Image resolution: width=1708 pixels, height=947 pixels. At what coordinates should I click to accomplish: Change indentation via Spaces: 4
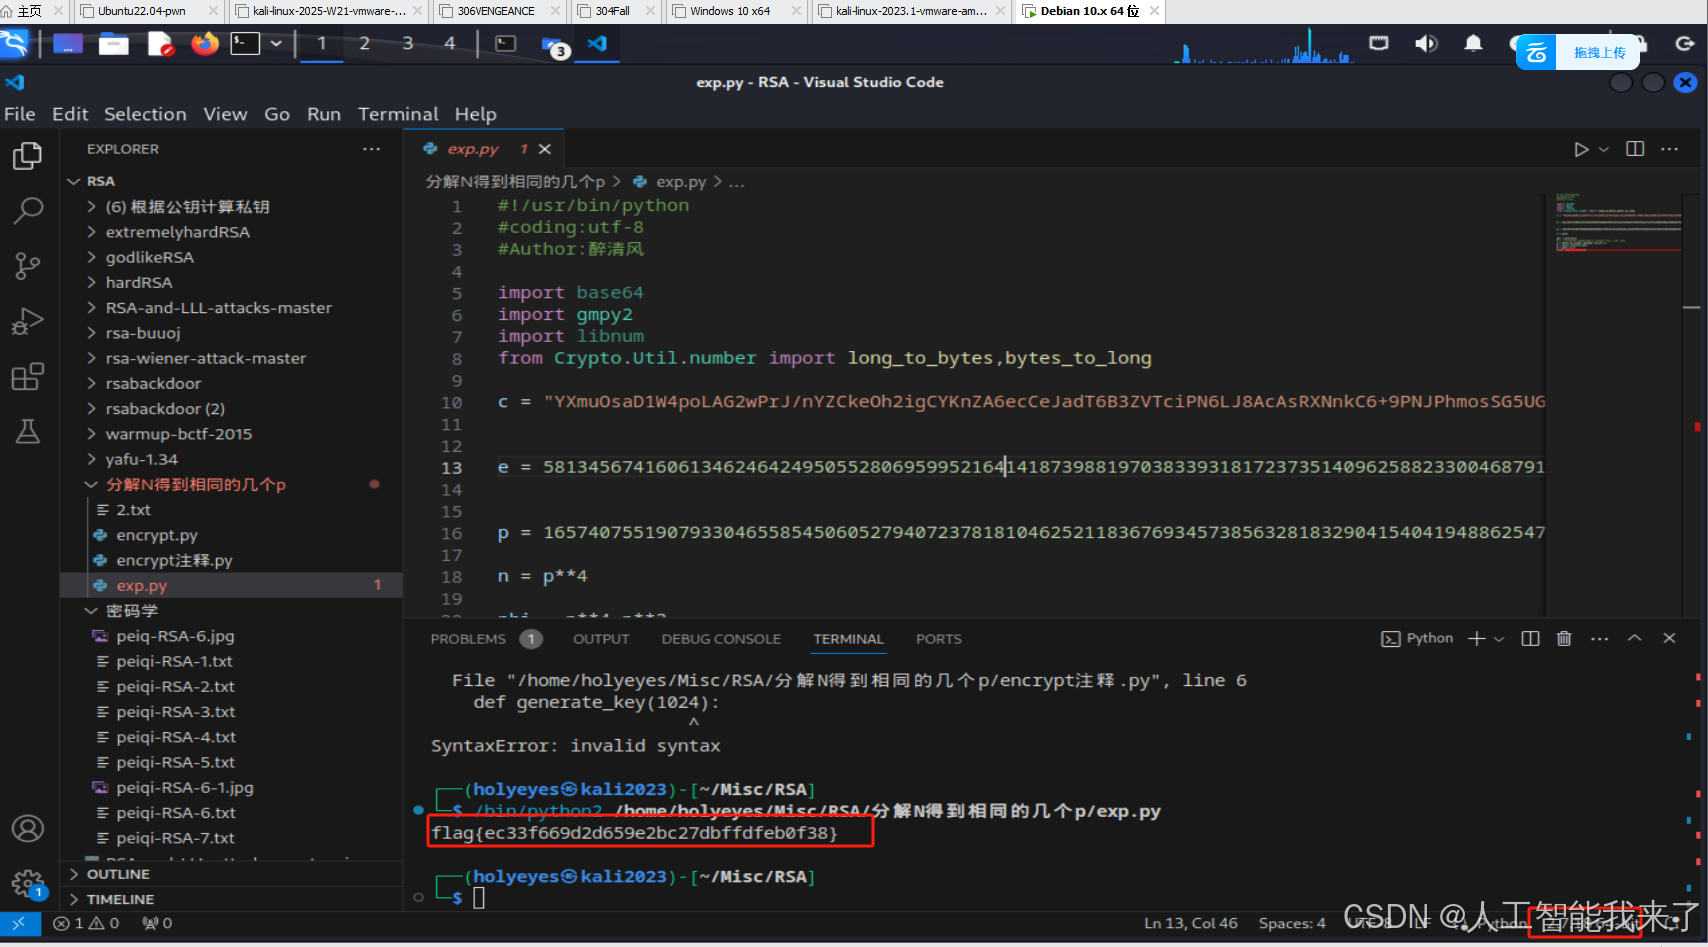(1292, 923)
